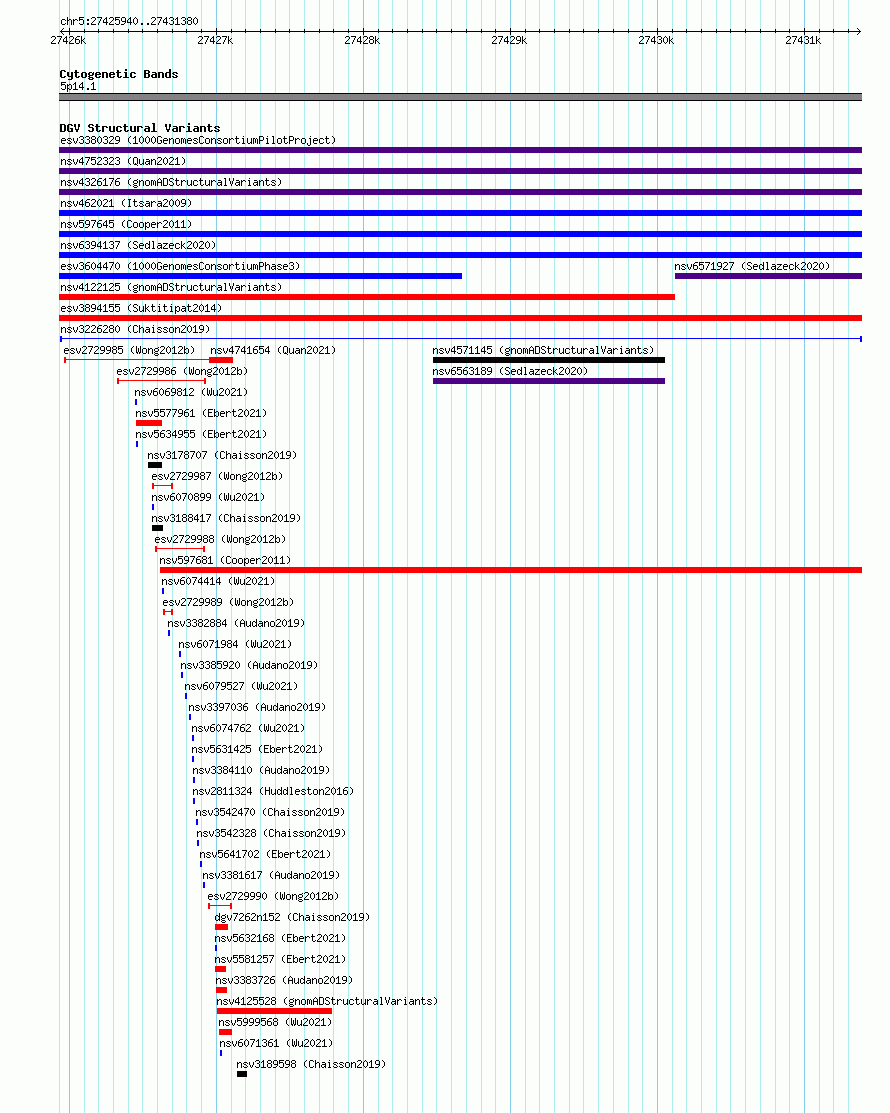The width and height of the screenshot is (890, 1113).
Task: Click nsv6069812 (Wu2021) label
Action: tap(191, 393)
